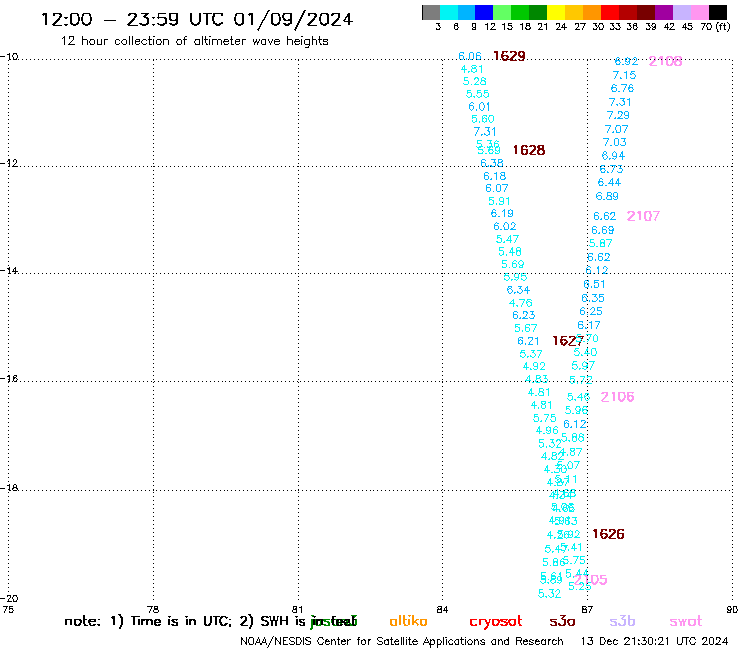740x650 pixels.
Task: Click the s3a pass number 1627
Action: point(568,341)
